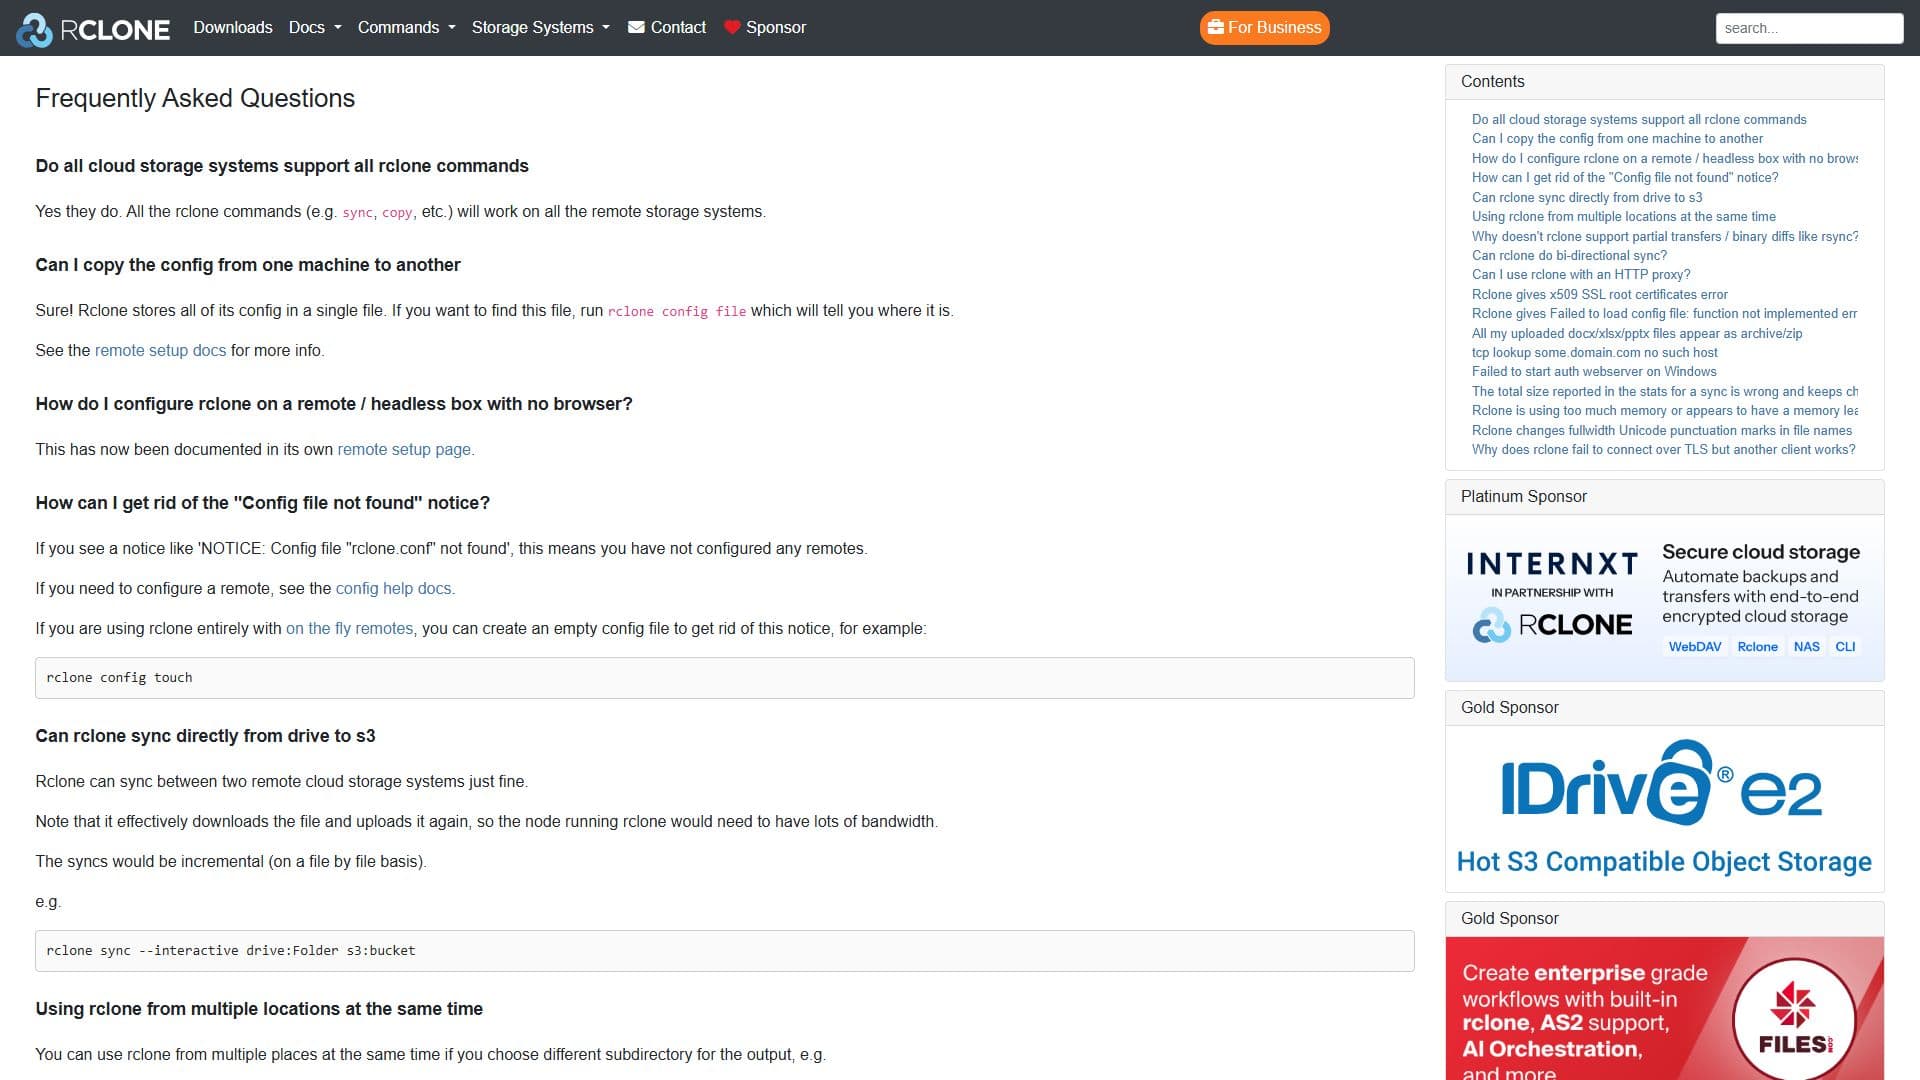Jump to 'Do all cloud storage systems support' in Contents
This screenshot has width=1920, height=1080.
[1639, 120]
